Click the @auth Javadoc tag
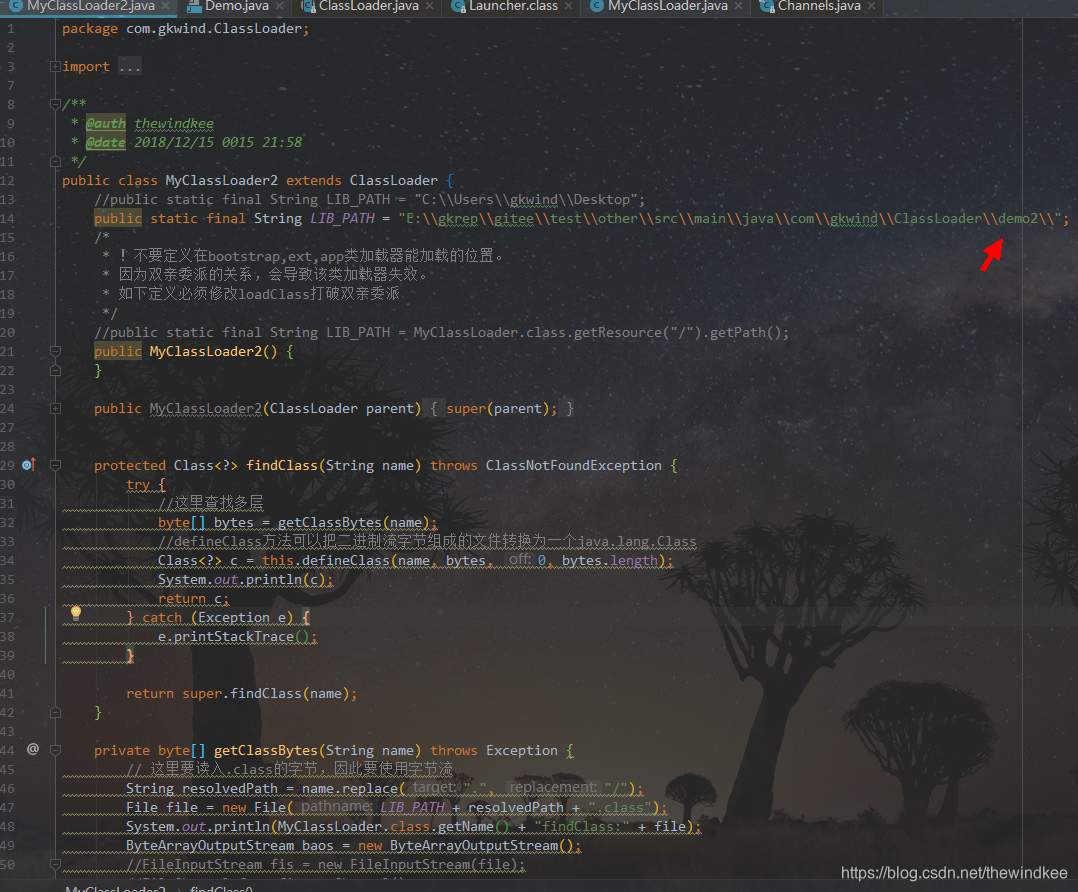1078x892 pixels. coord(105,124)
